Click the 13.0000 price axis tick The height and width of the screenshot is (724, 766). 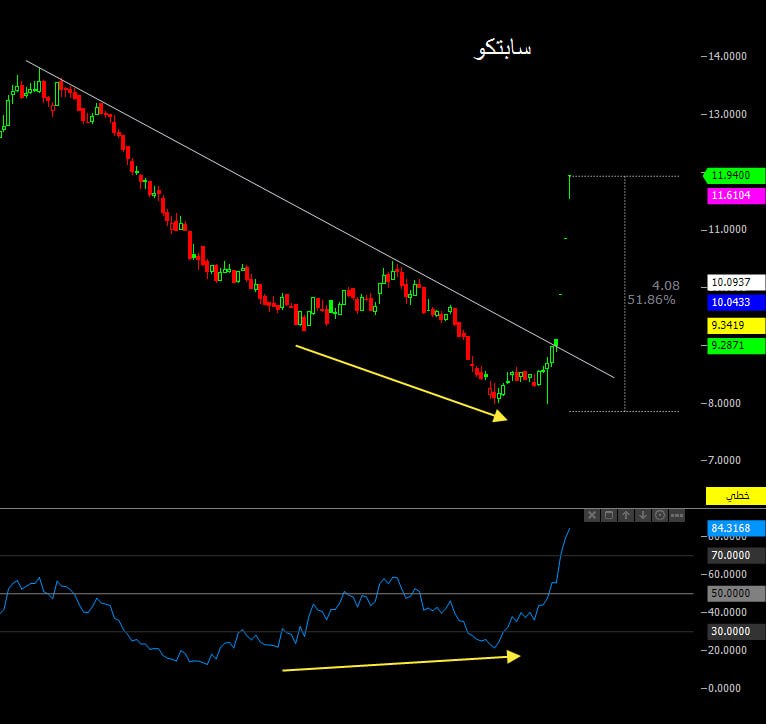(x=727, y=114)
